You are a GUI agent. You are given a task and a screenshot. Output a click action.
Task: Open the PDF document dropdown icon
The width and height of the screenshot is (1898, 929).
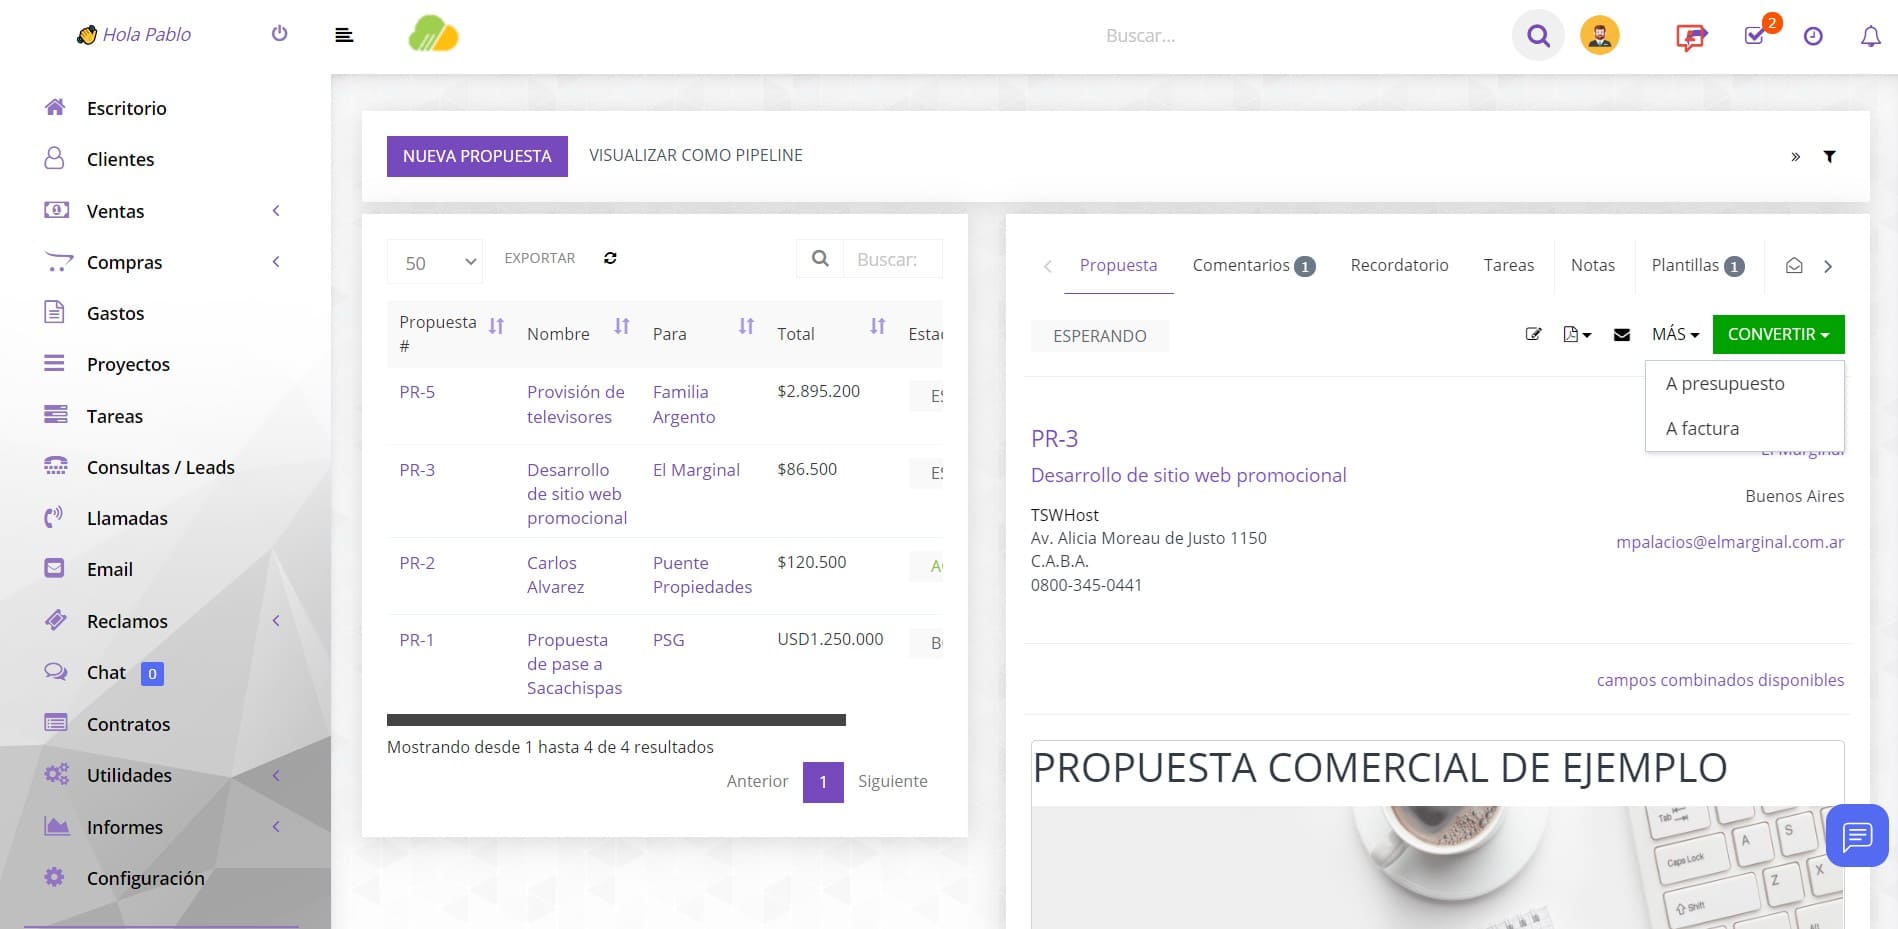pos(1576,334)
